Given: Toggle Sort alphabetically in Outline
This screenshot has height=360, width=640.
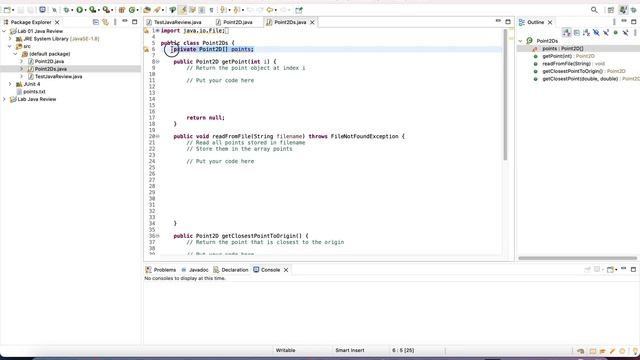Looking at the screenshot, I should coord(587,32).
